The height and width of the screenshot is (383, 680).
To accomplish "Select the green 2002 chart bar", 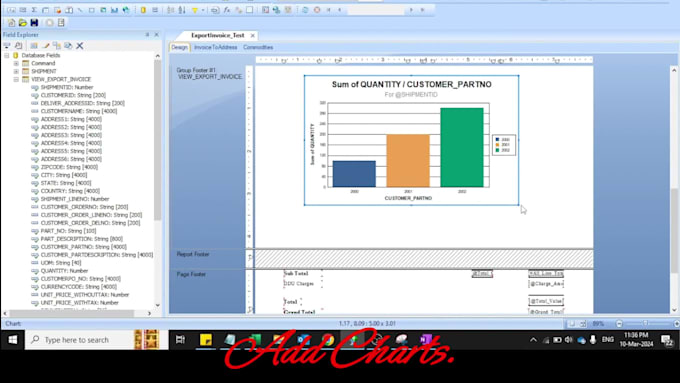I will (462, 147).
